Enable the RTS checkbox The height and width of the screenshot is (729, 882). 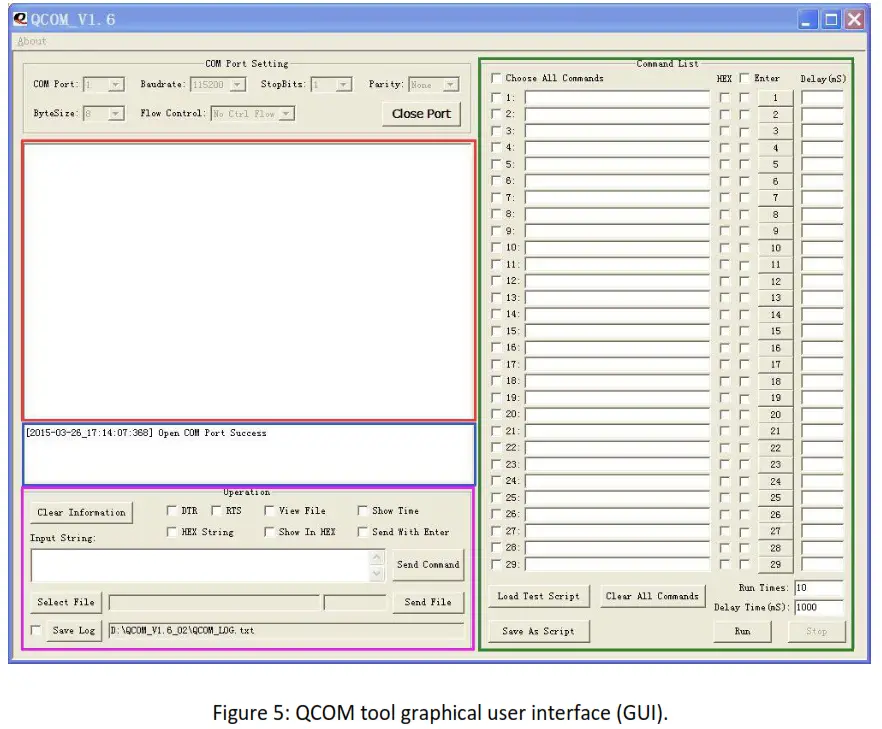tap(216, 510)
